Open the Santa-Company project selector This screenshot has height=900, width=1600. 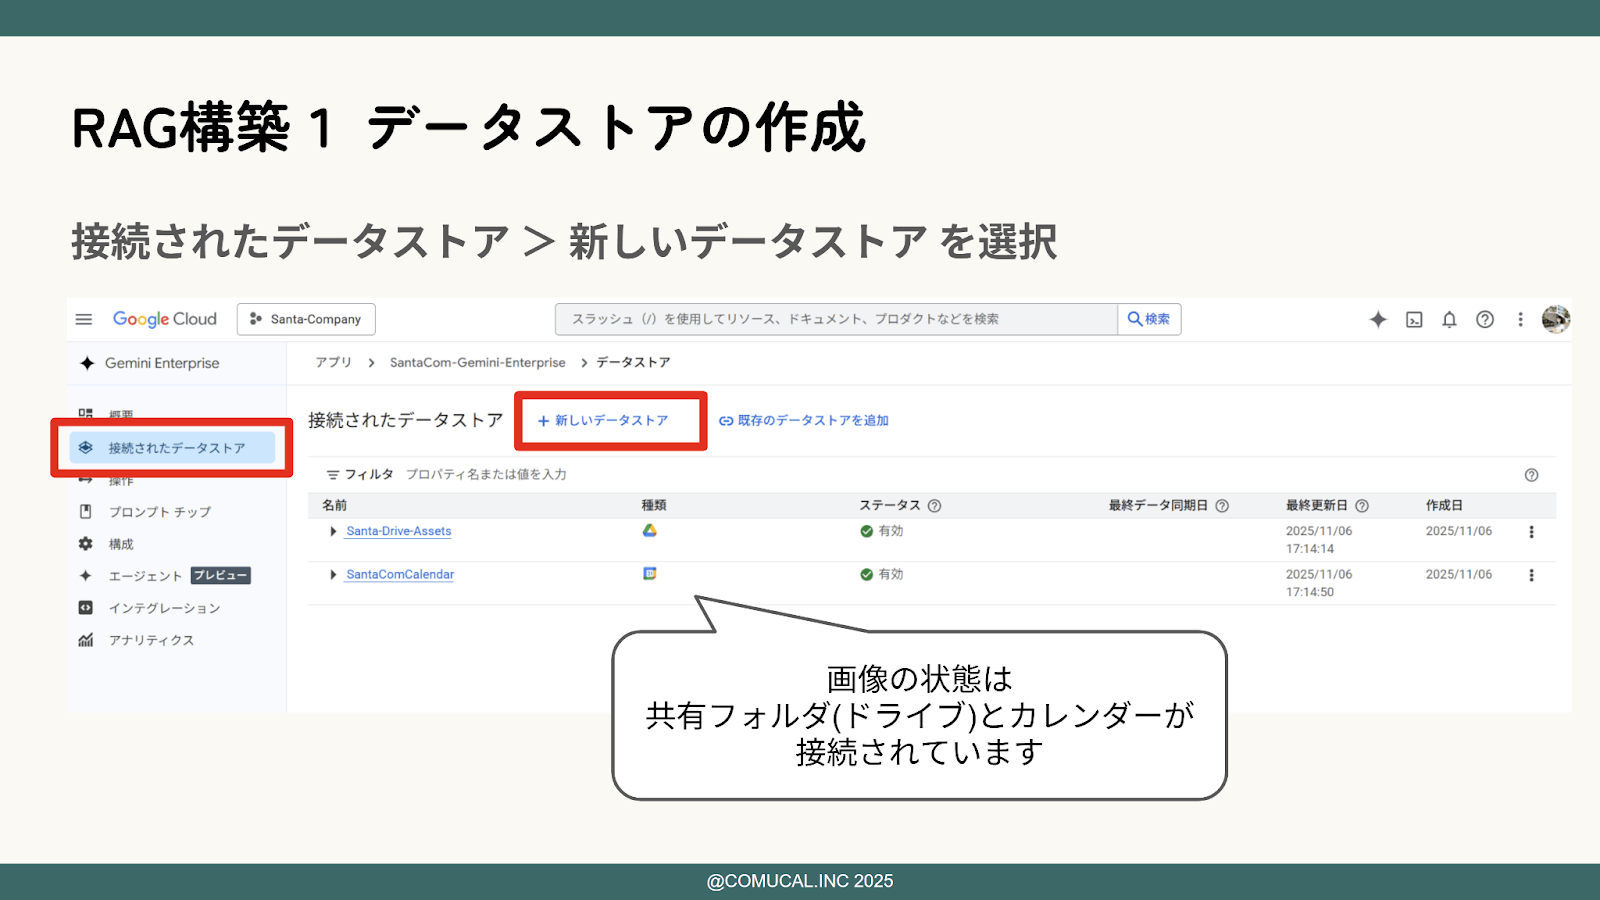[306, 319]
